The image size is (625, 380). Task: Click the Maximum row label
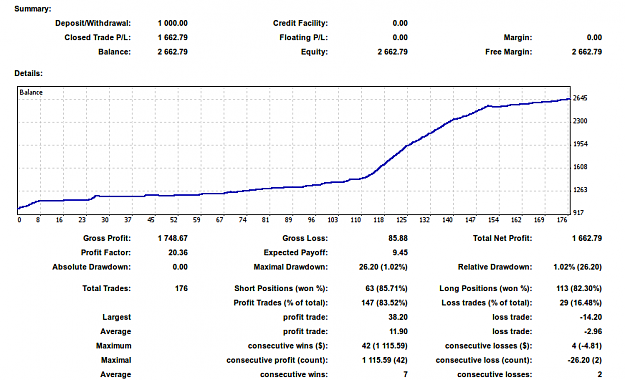coord(114,346)
